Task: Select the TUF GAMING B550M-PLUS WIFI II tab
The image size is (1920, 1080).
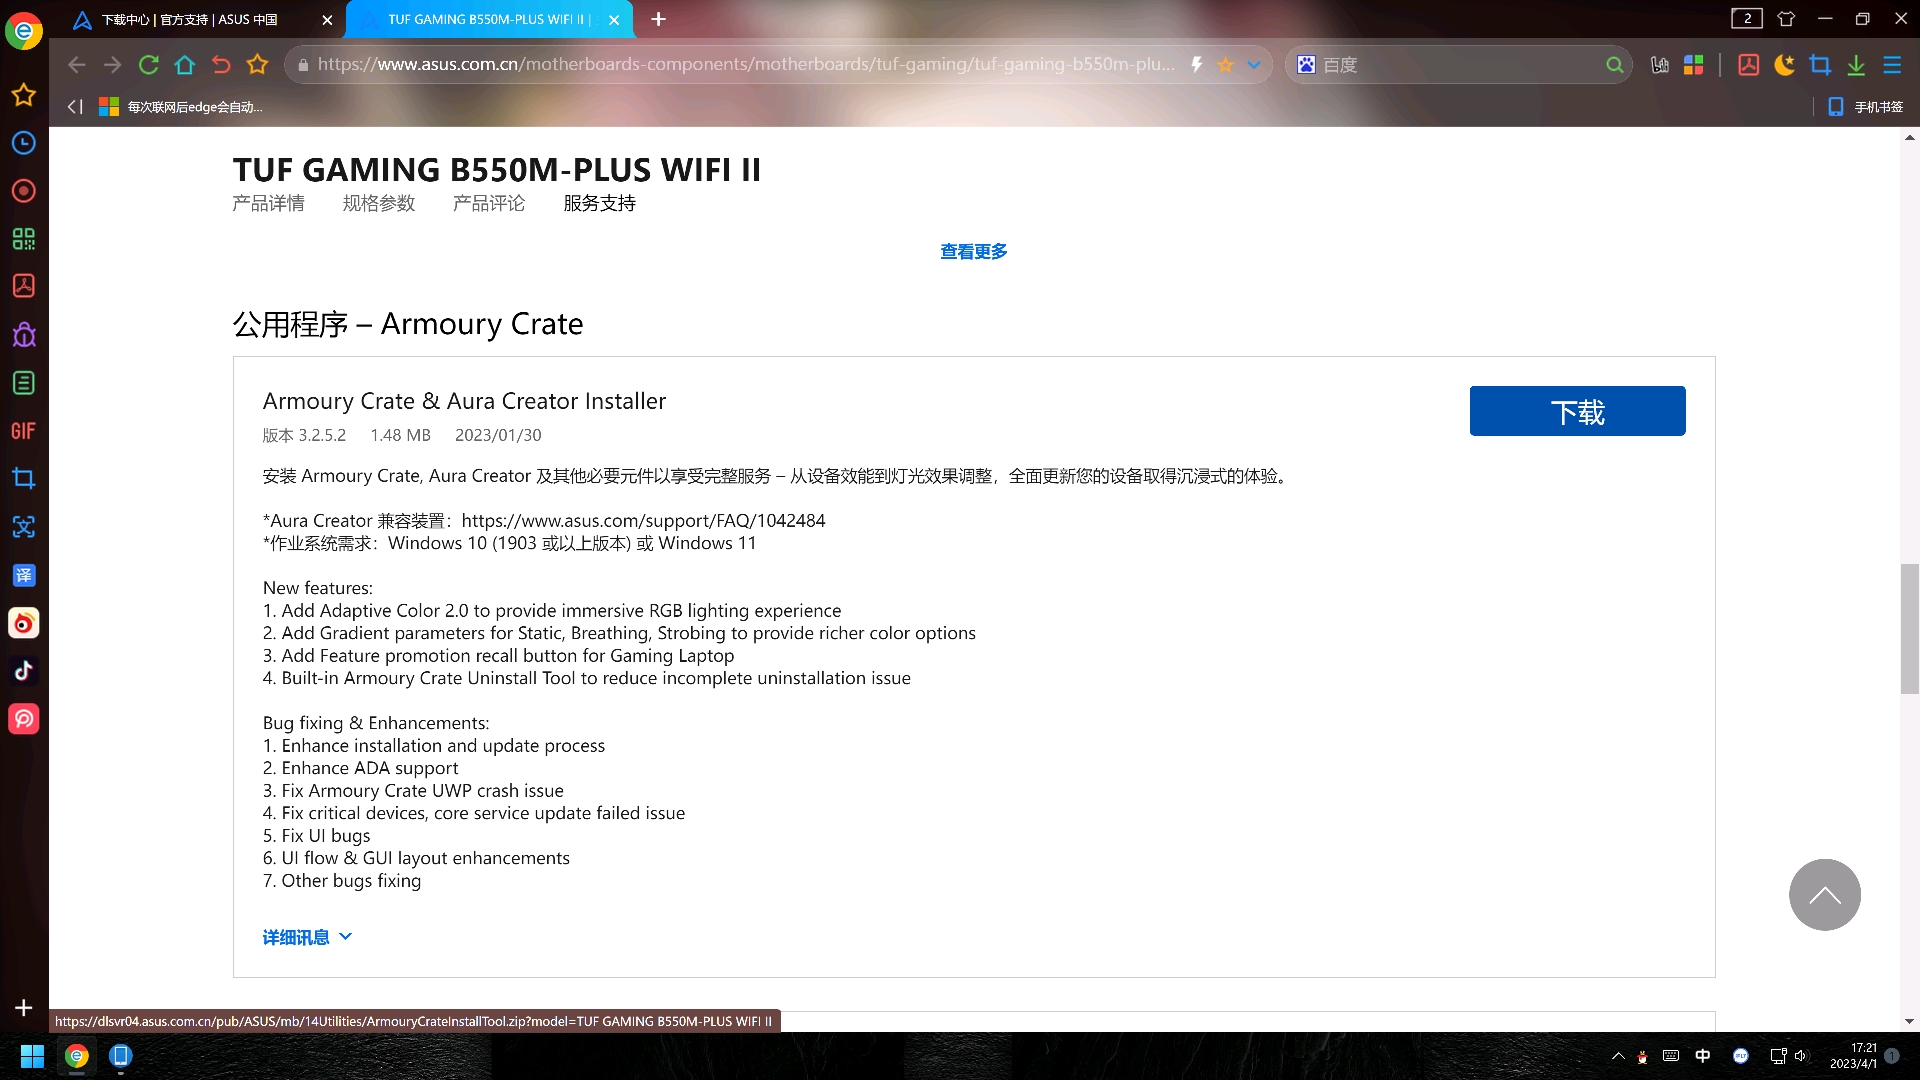Action: 490,19
